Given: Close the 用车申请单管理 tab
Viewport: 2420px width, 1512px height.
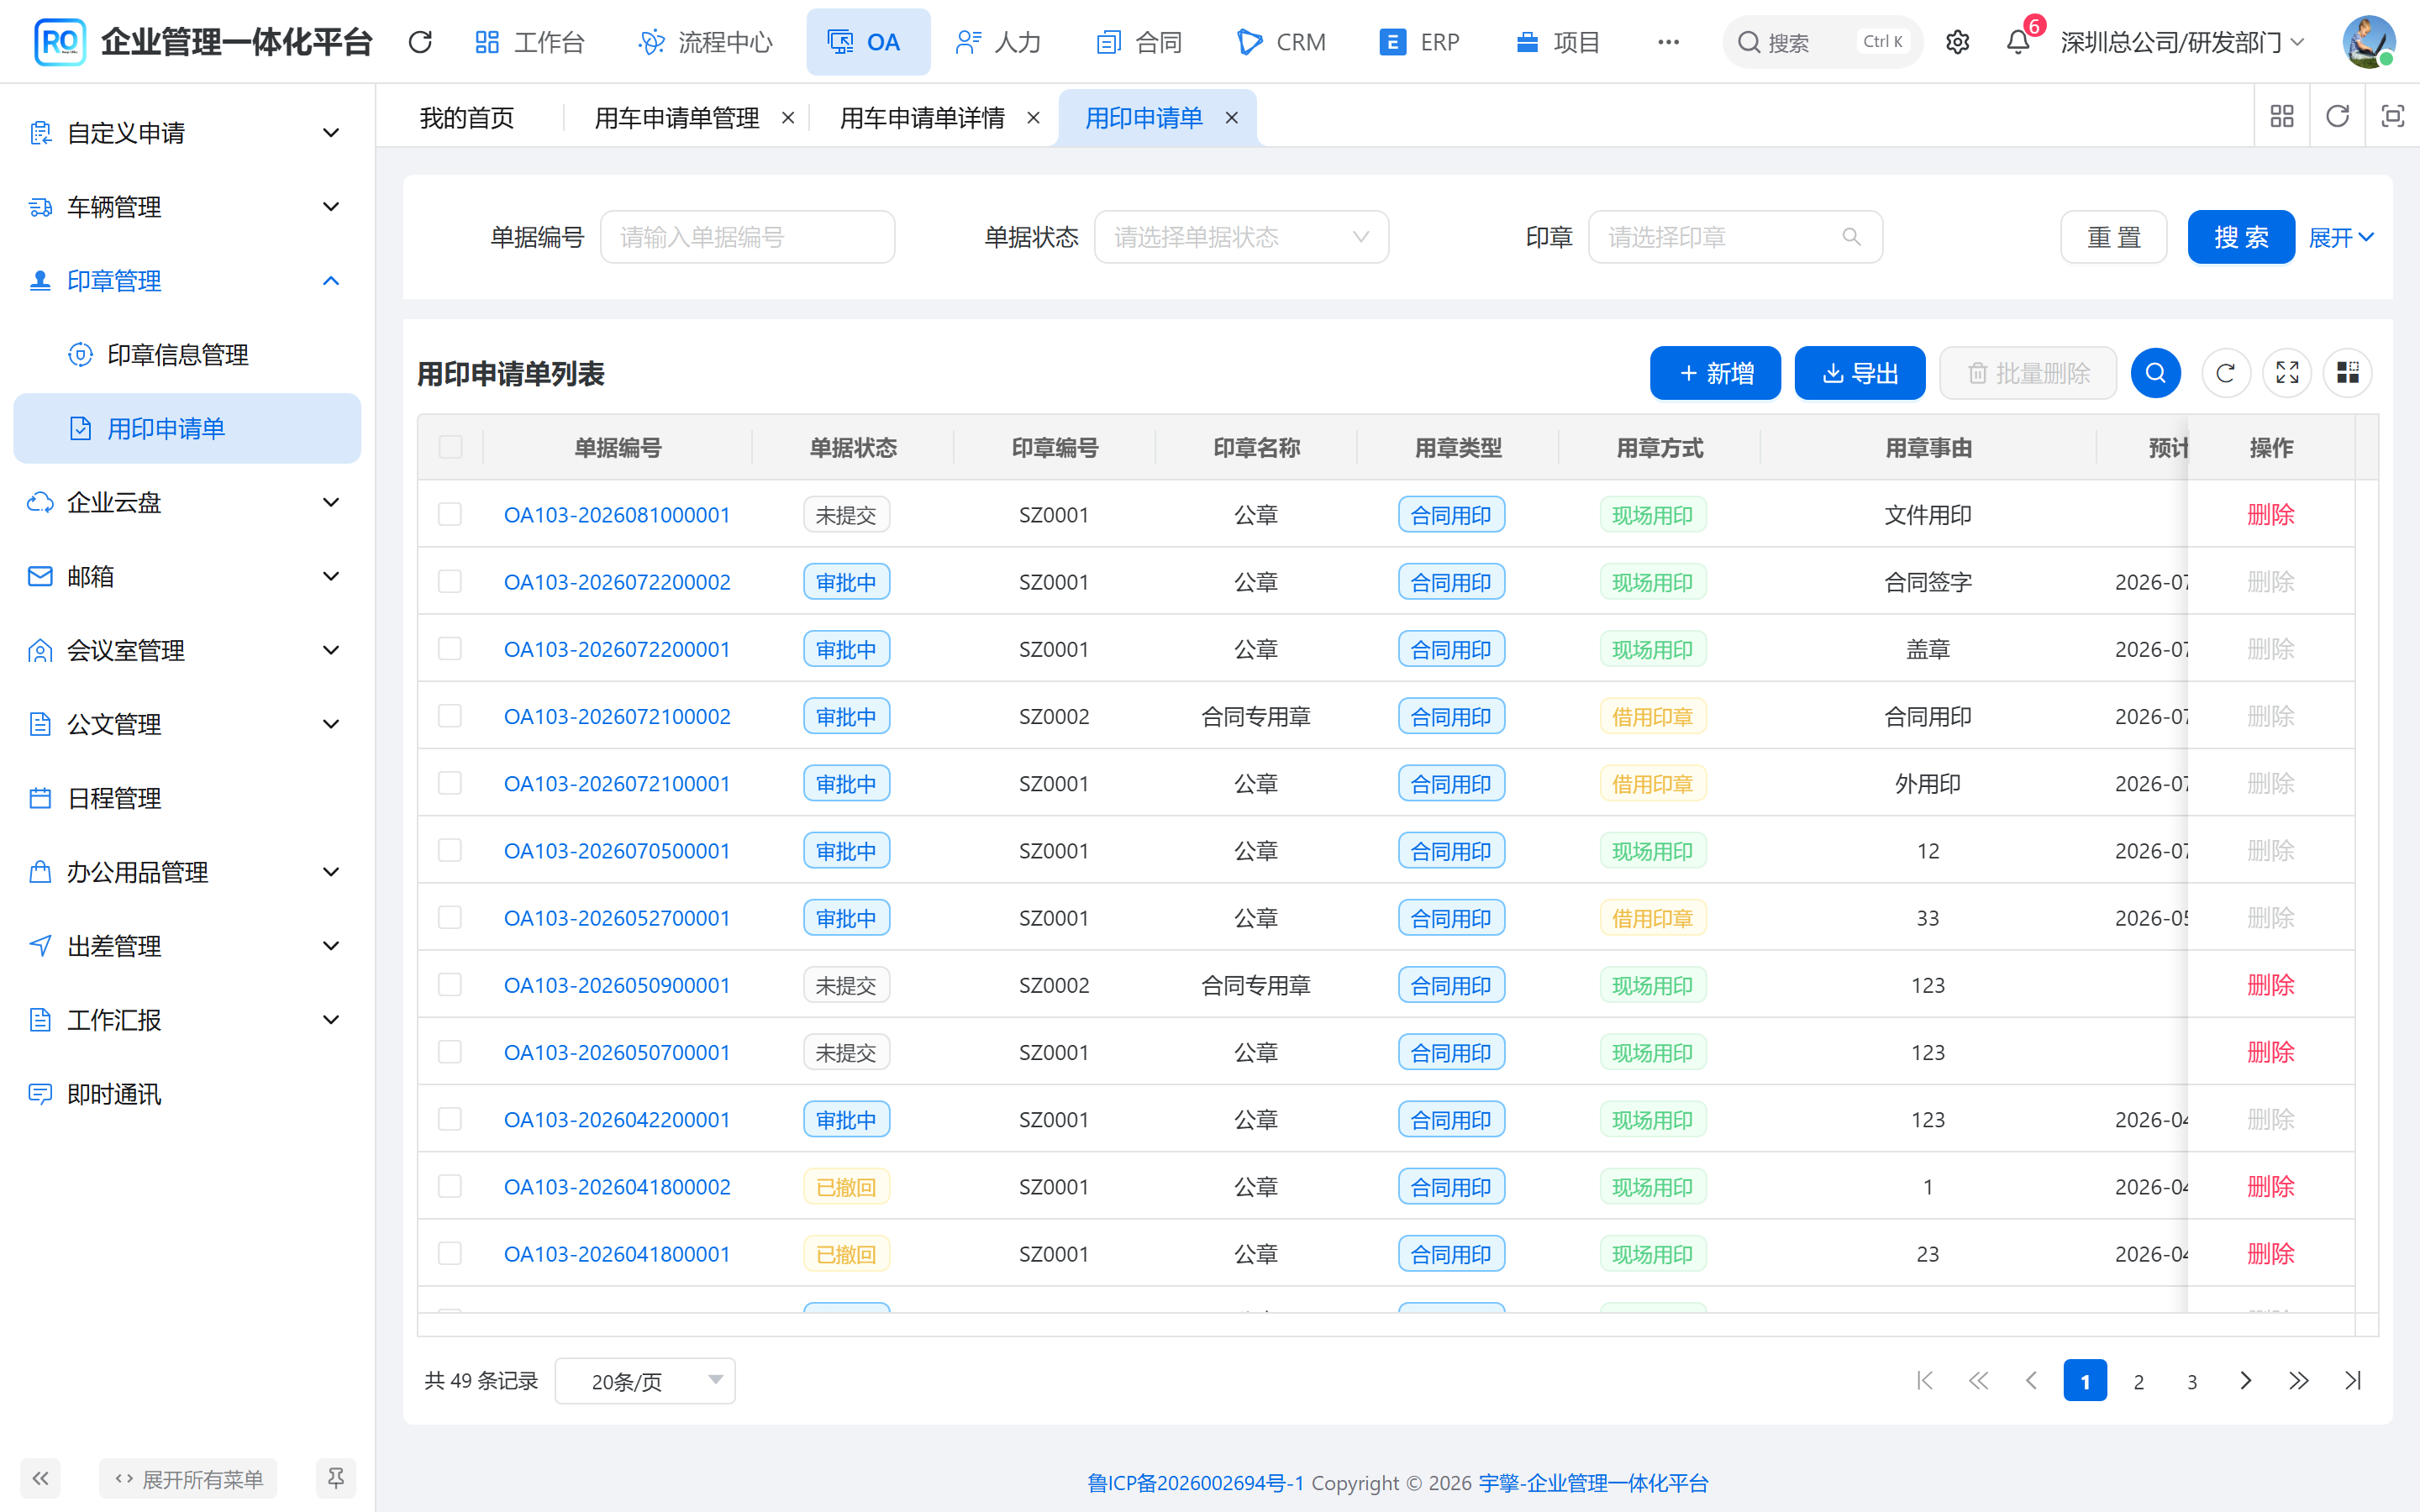Looking at the screenshot, I should tap(788, 118).
